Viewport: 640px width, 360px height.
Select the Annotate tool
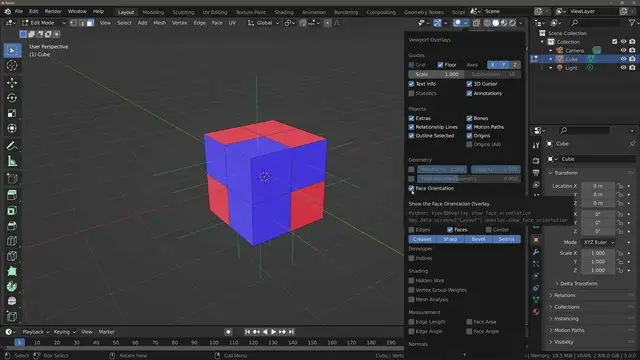12,146
